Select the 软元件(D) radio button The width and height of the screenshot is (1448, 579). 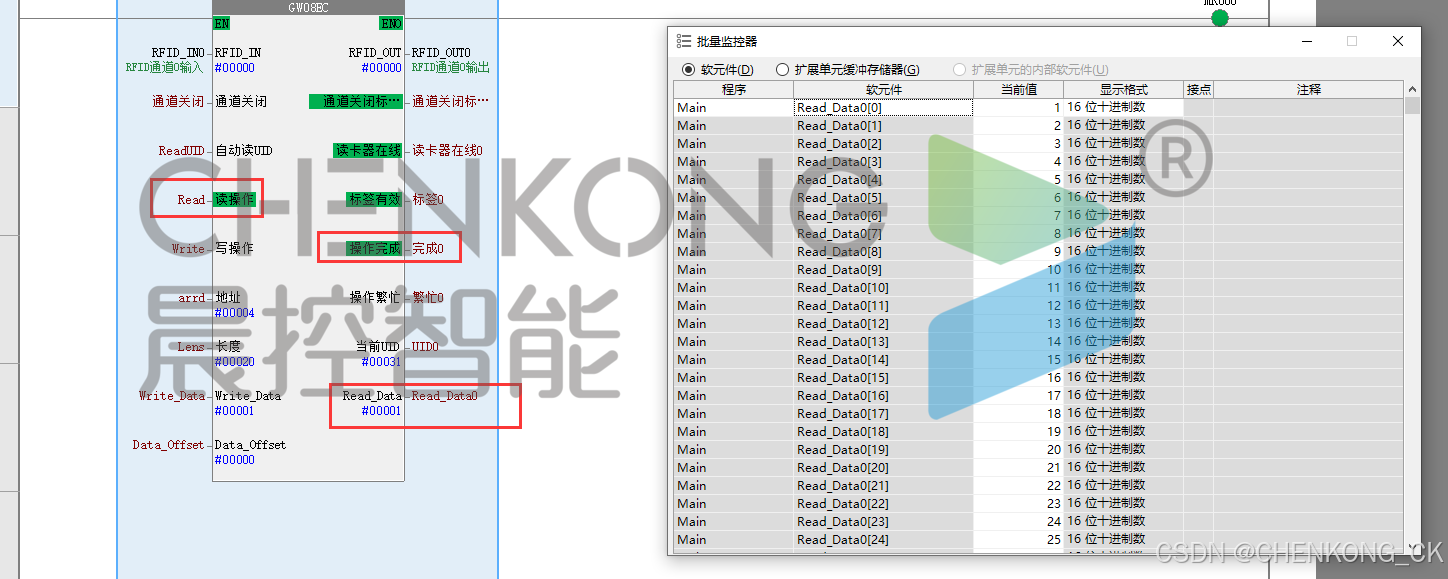(688, 70)
